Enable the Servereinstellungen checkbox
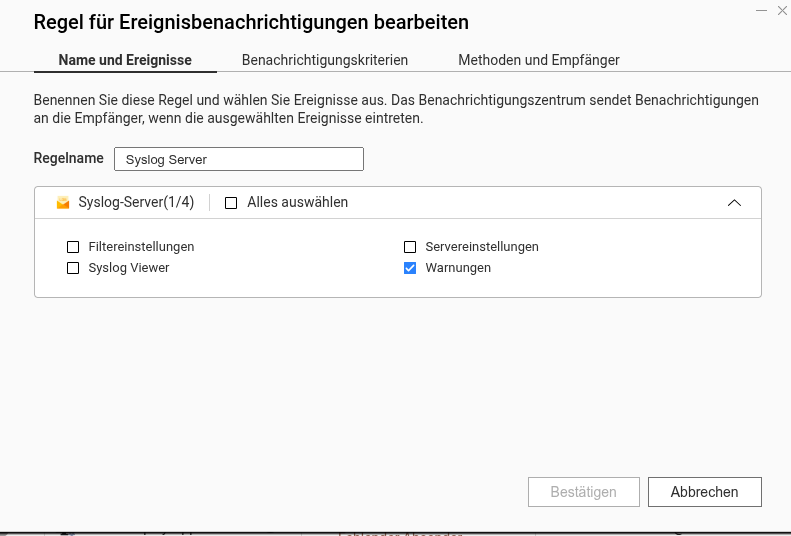791x536 pixels. (410, 247)
